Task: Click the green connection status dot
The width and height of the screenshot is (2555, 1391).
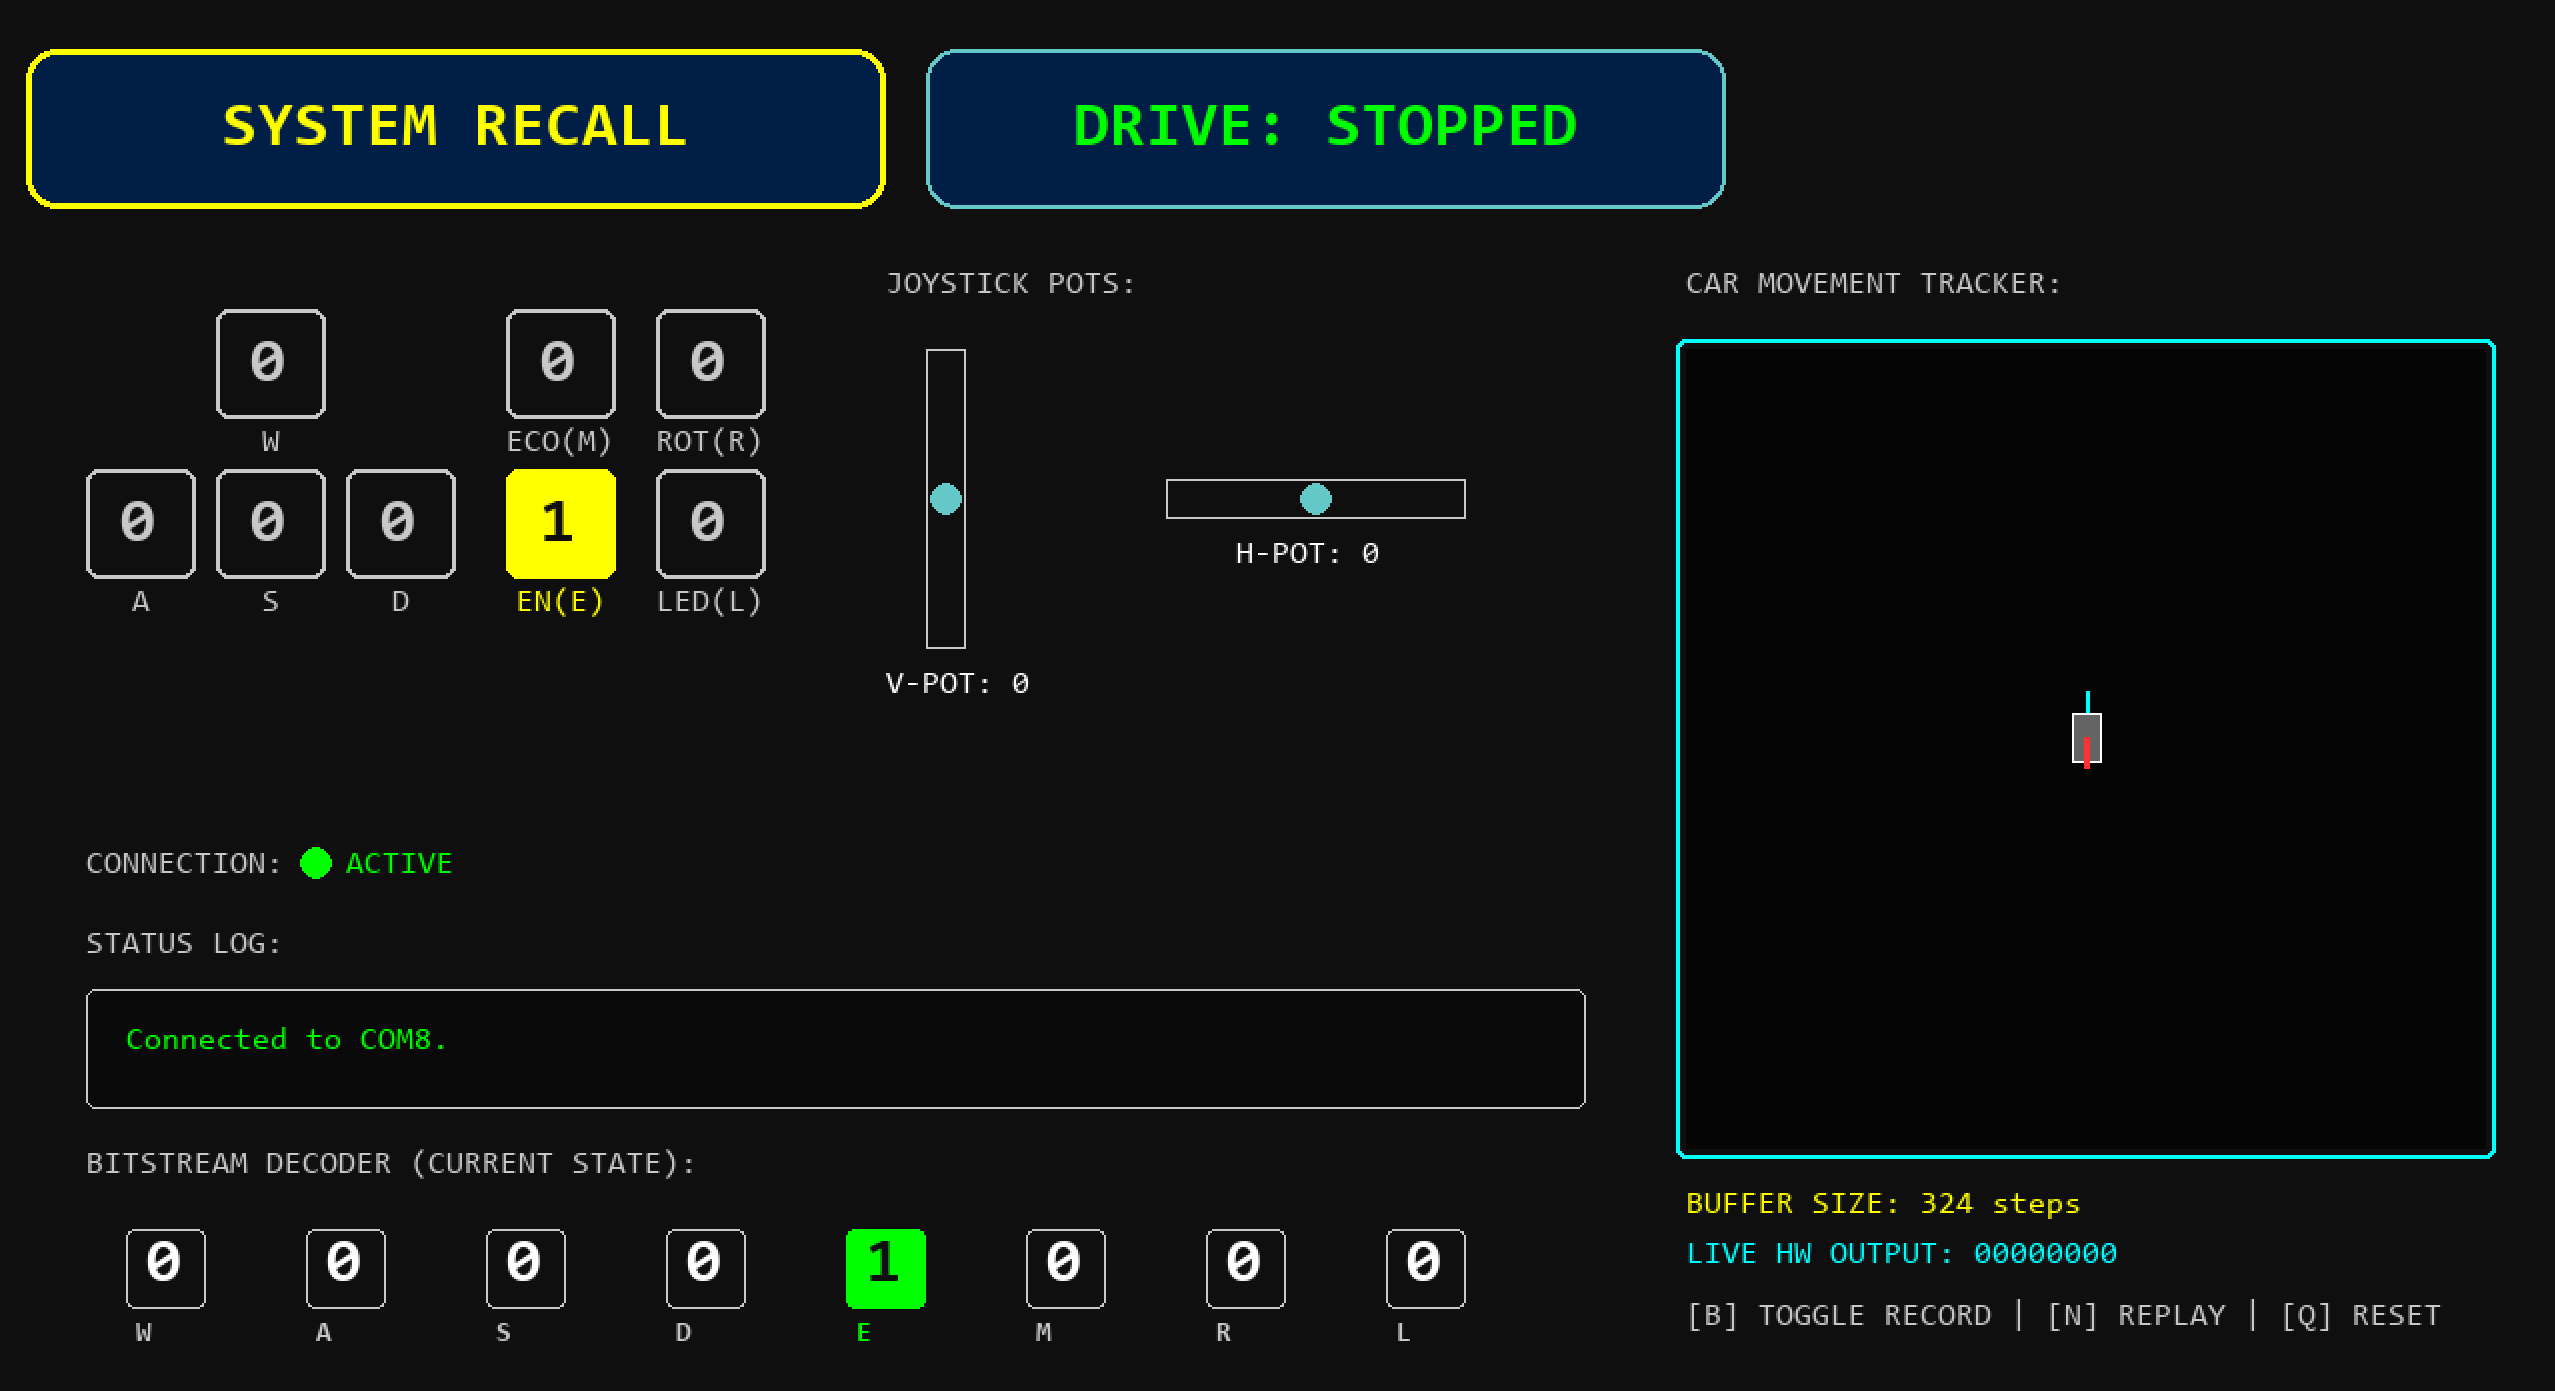Action: 316,863
